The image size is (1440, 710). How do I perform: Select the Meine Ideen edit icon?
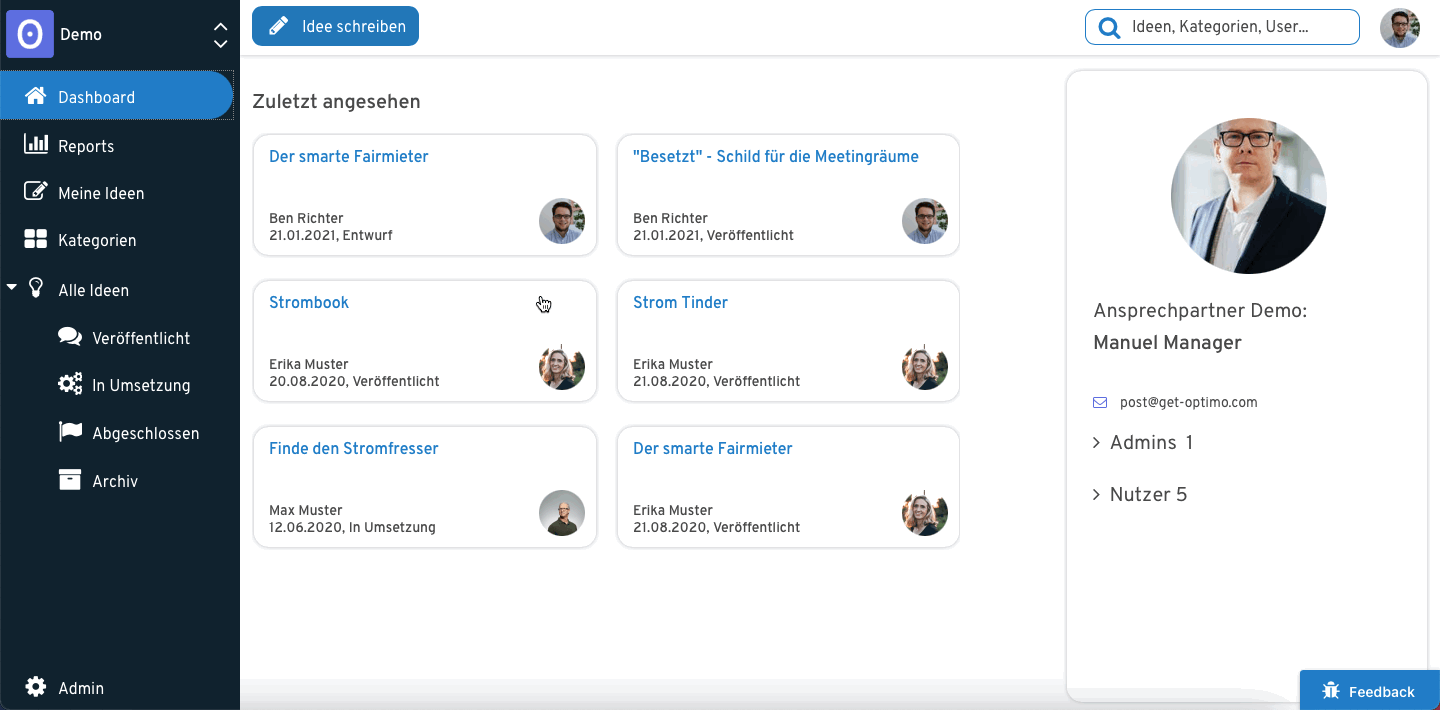point(36,192)
